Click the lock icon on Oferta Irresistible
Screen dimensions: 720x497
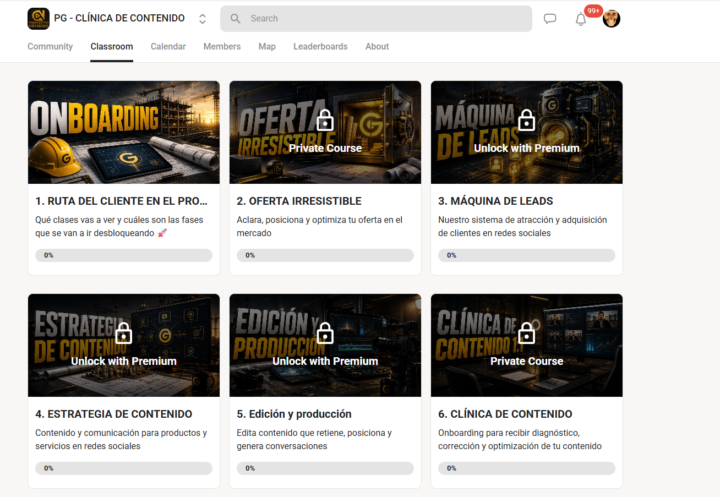coord(325,120)
